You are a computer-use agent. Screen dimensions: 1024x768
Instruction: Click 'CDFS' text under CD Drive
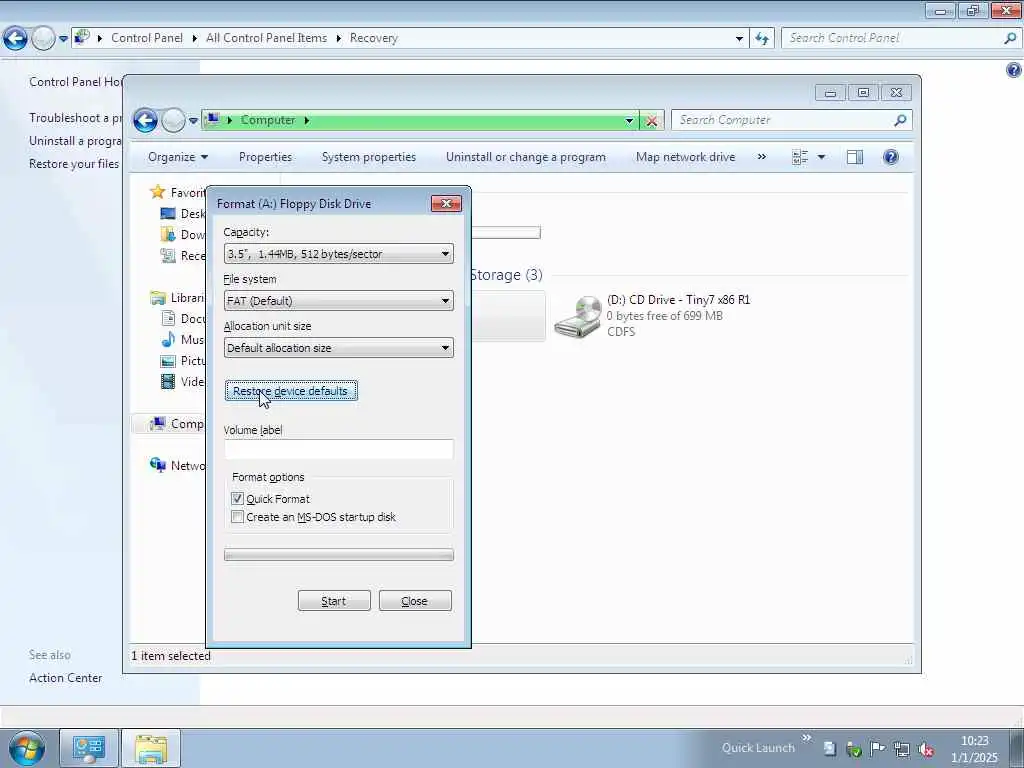pos(621,332)
